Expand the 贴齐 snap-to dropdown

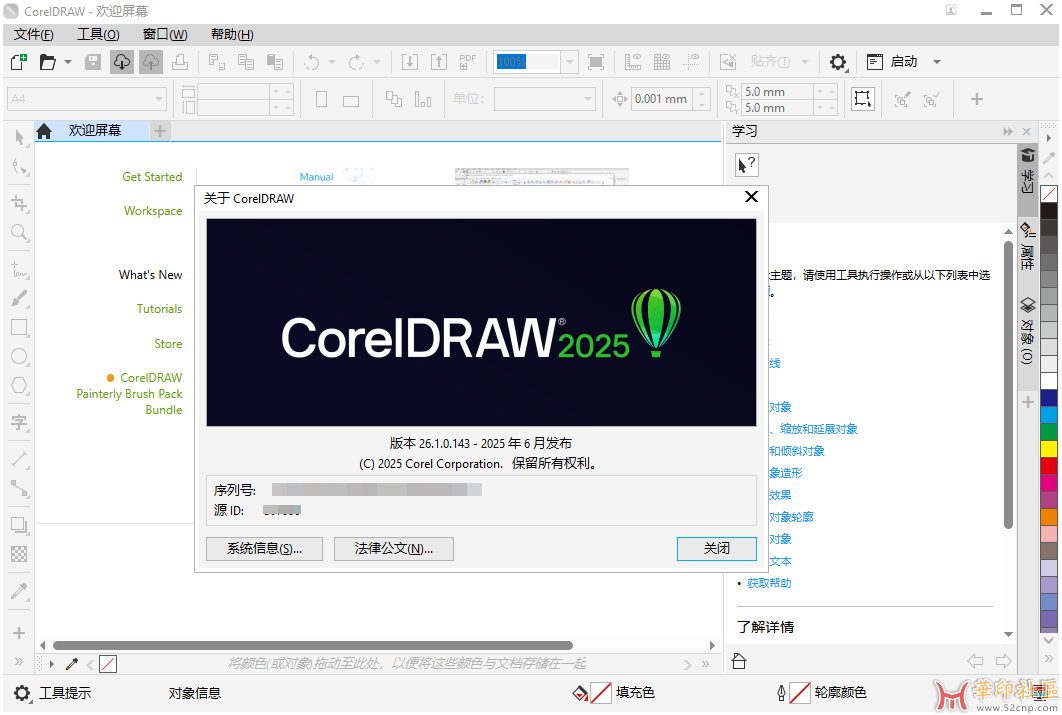805,62
